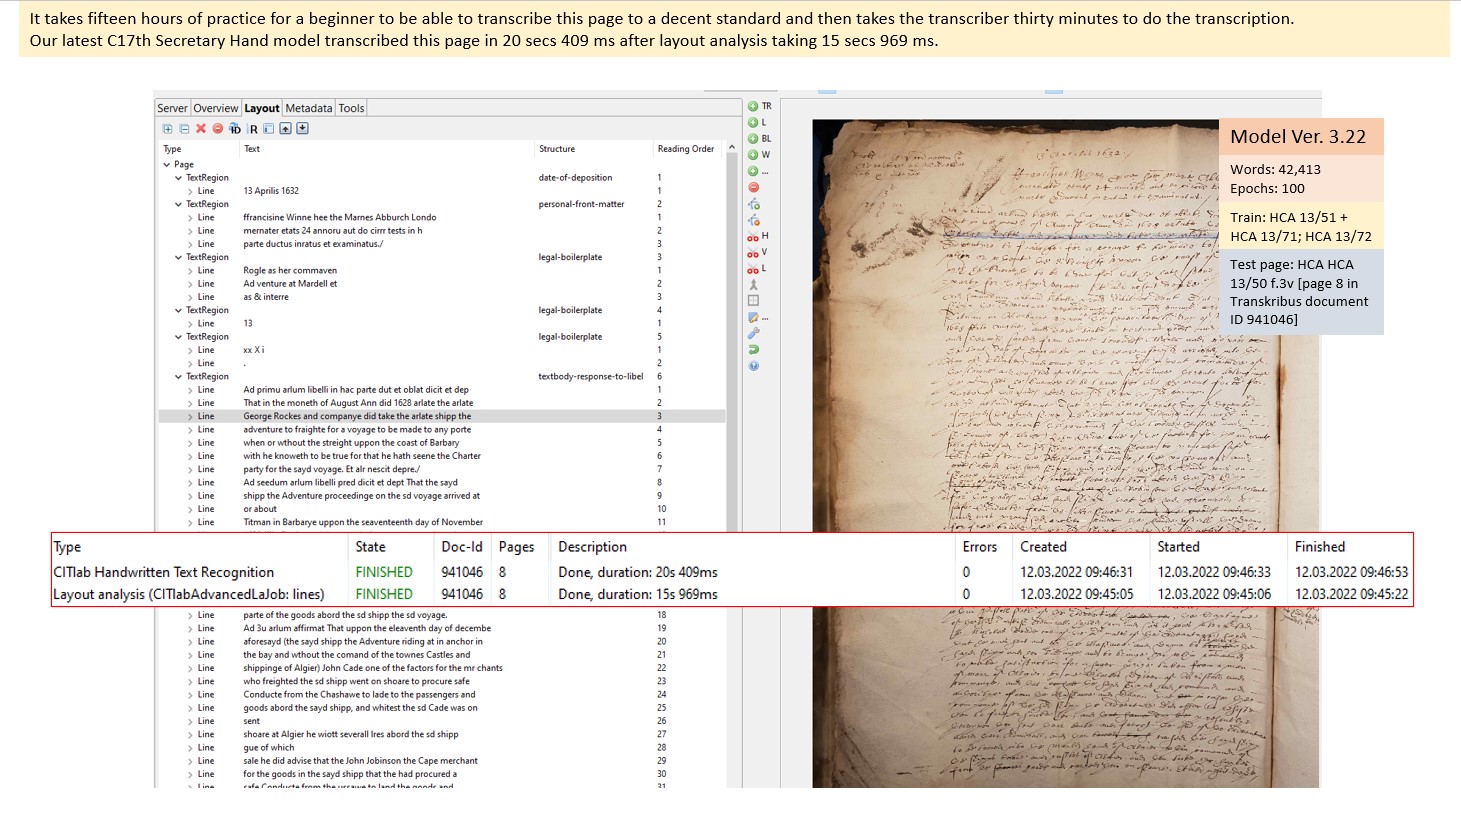The image size is (1461, 820).
Task: Click the Structure column header
Action: (557, 149)
